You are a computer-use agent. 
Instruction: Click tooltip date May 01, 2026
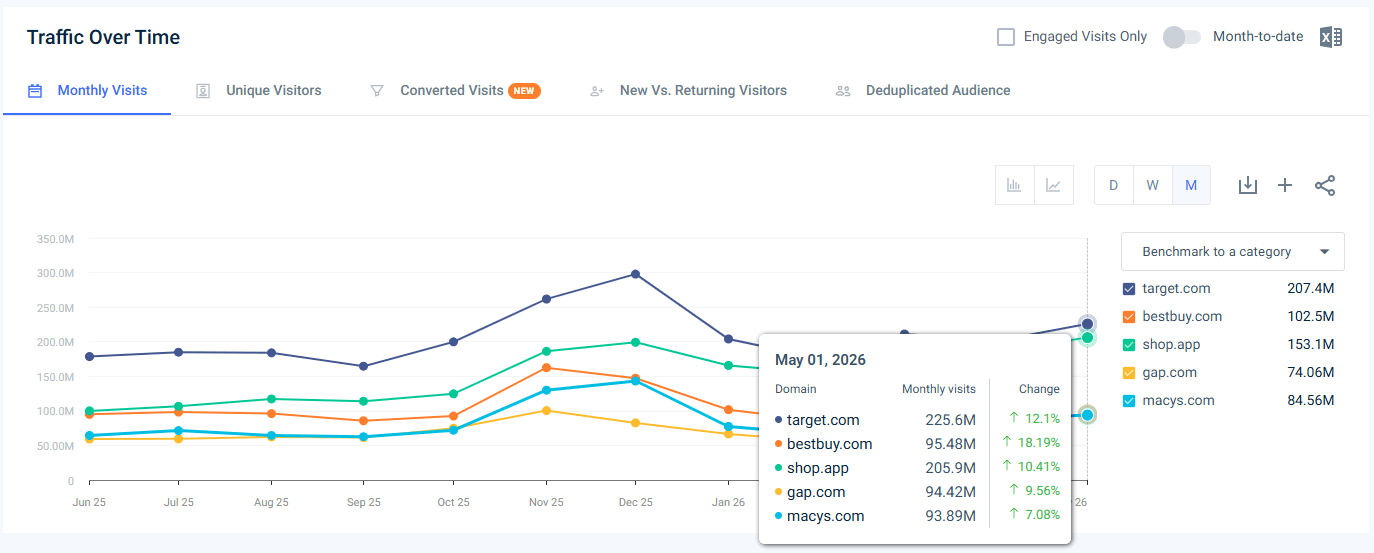[x=820, y=360]
